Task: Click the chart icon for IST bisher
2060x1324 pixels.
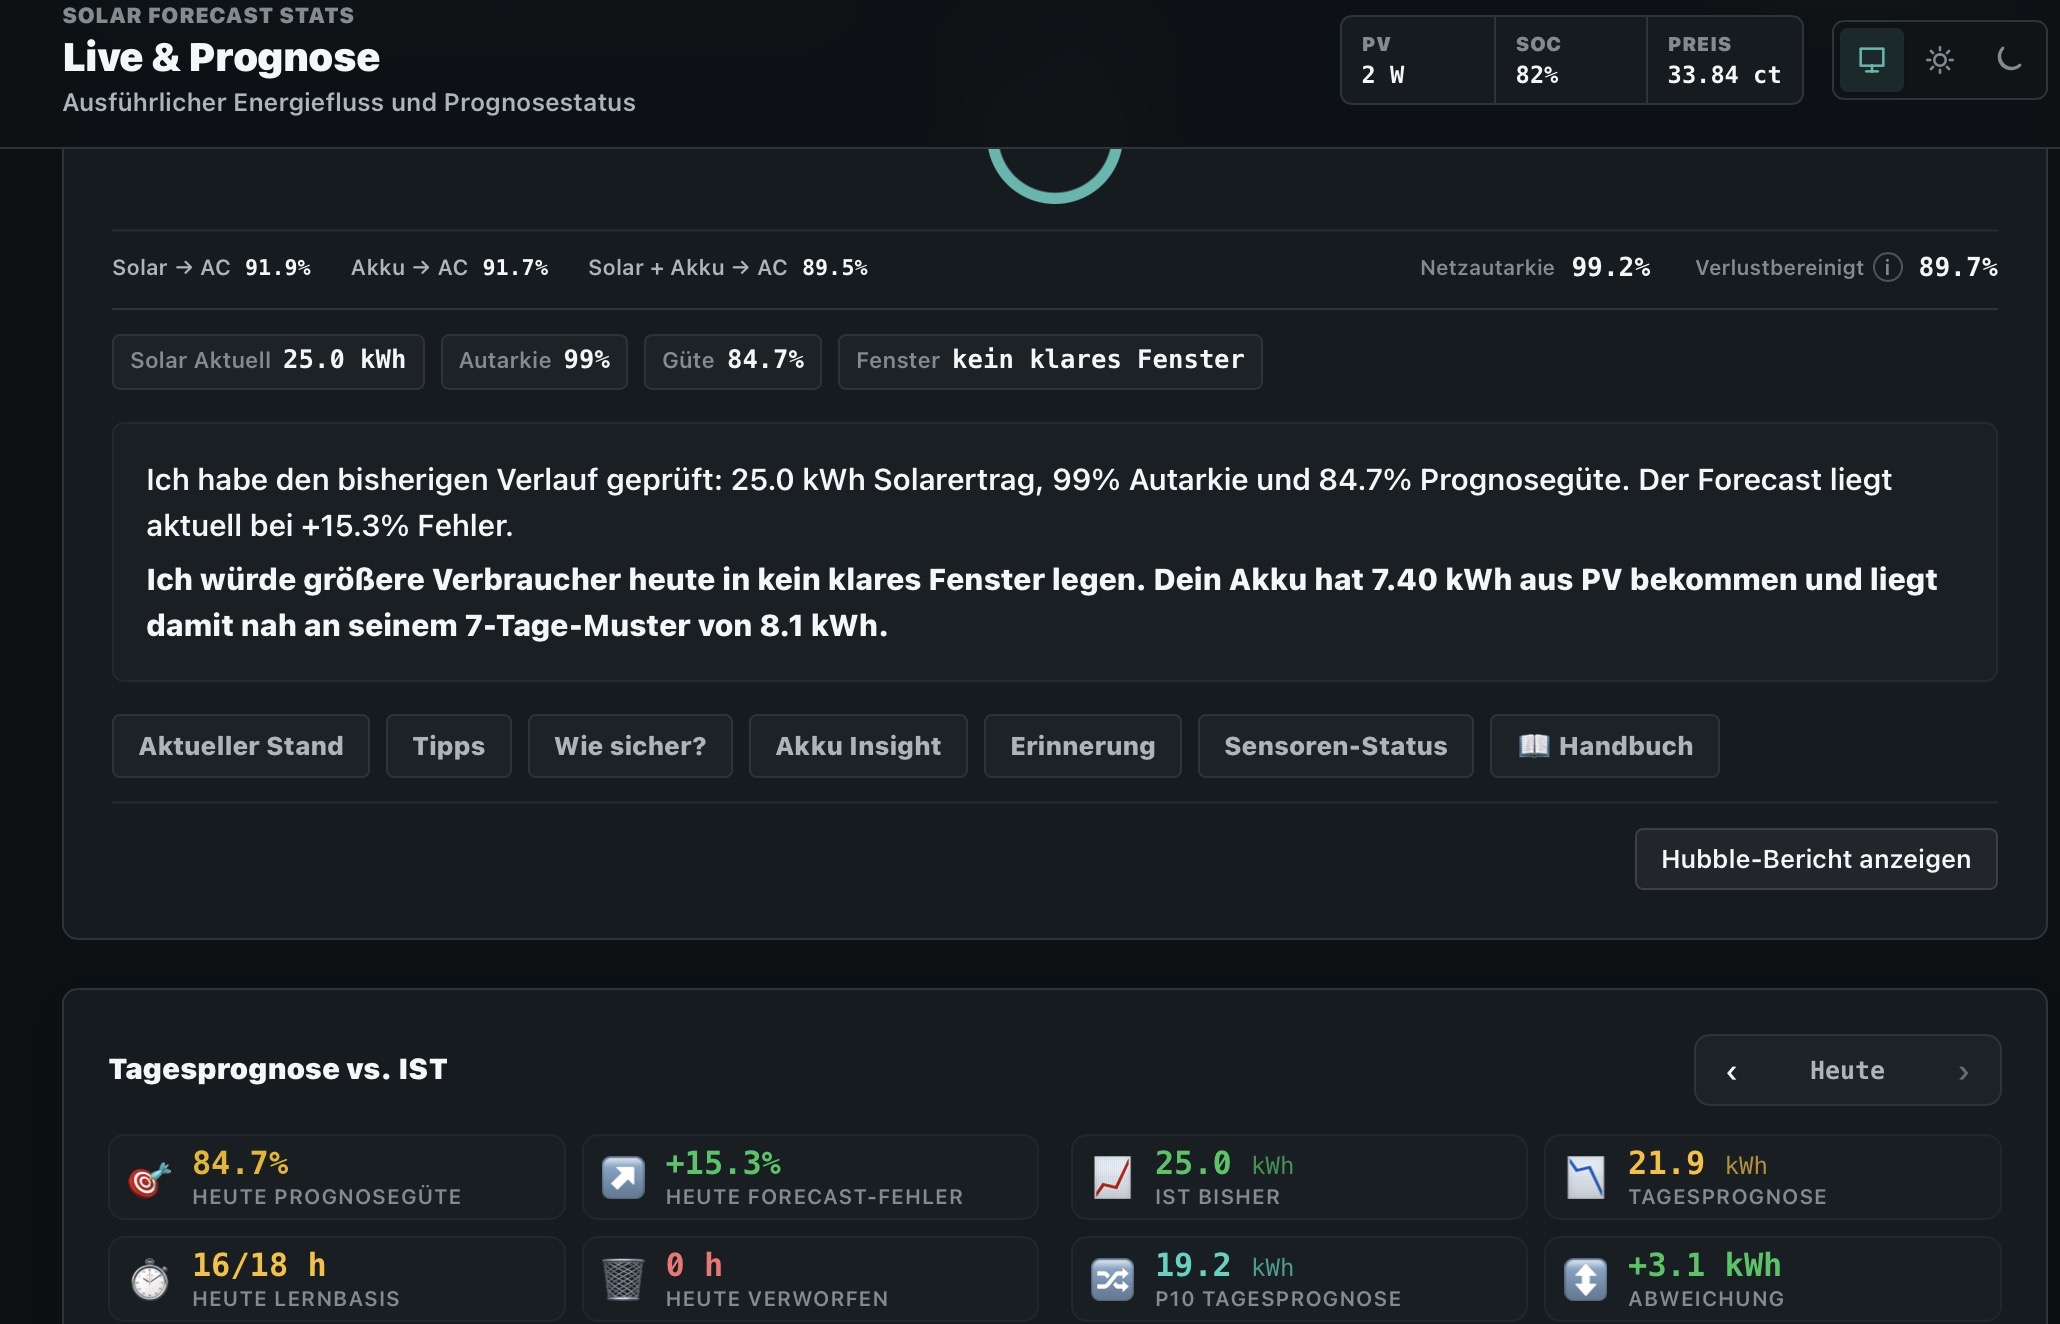Action: coord(1112,1178)
